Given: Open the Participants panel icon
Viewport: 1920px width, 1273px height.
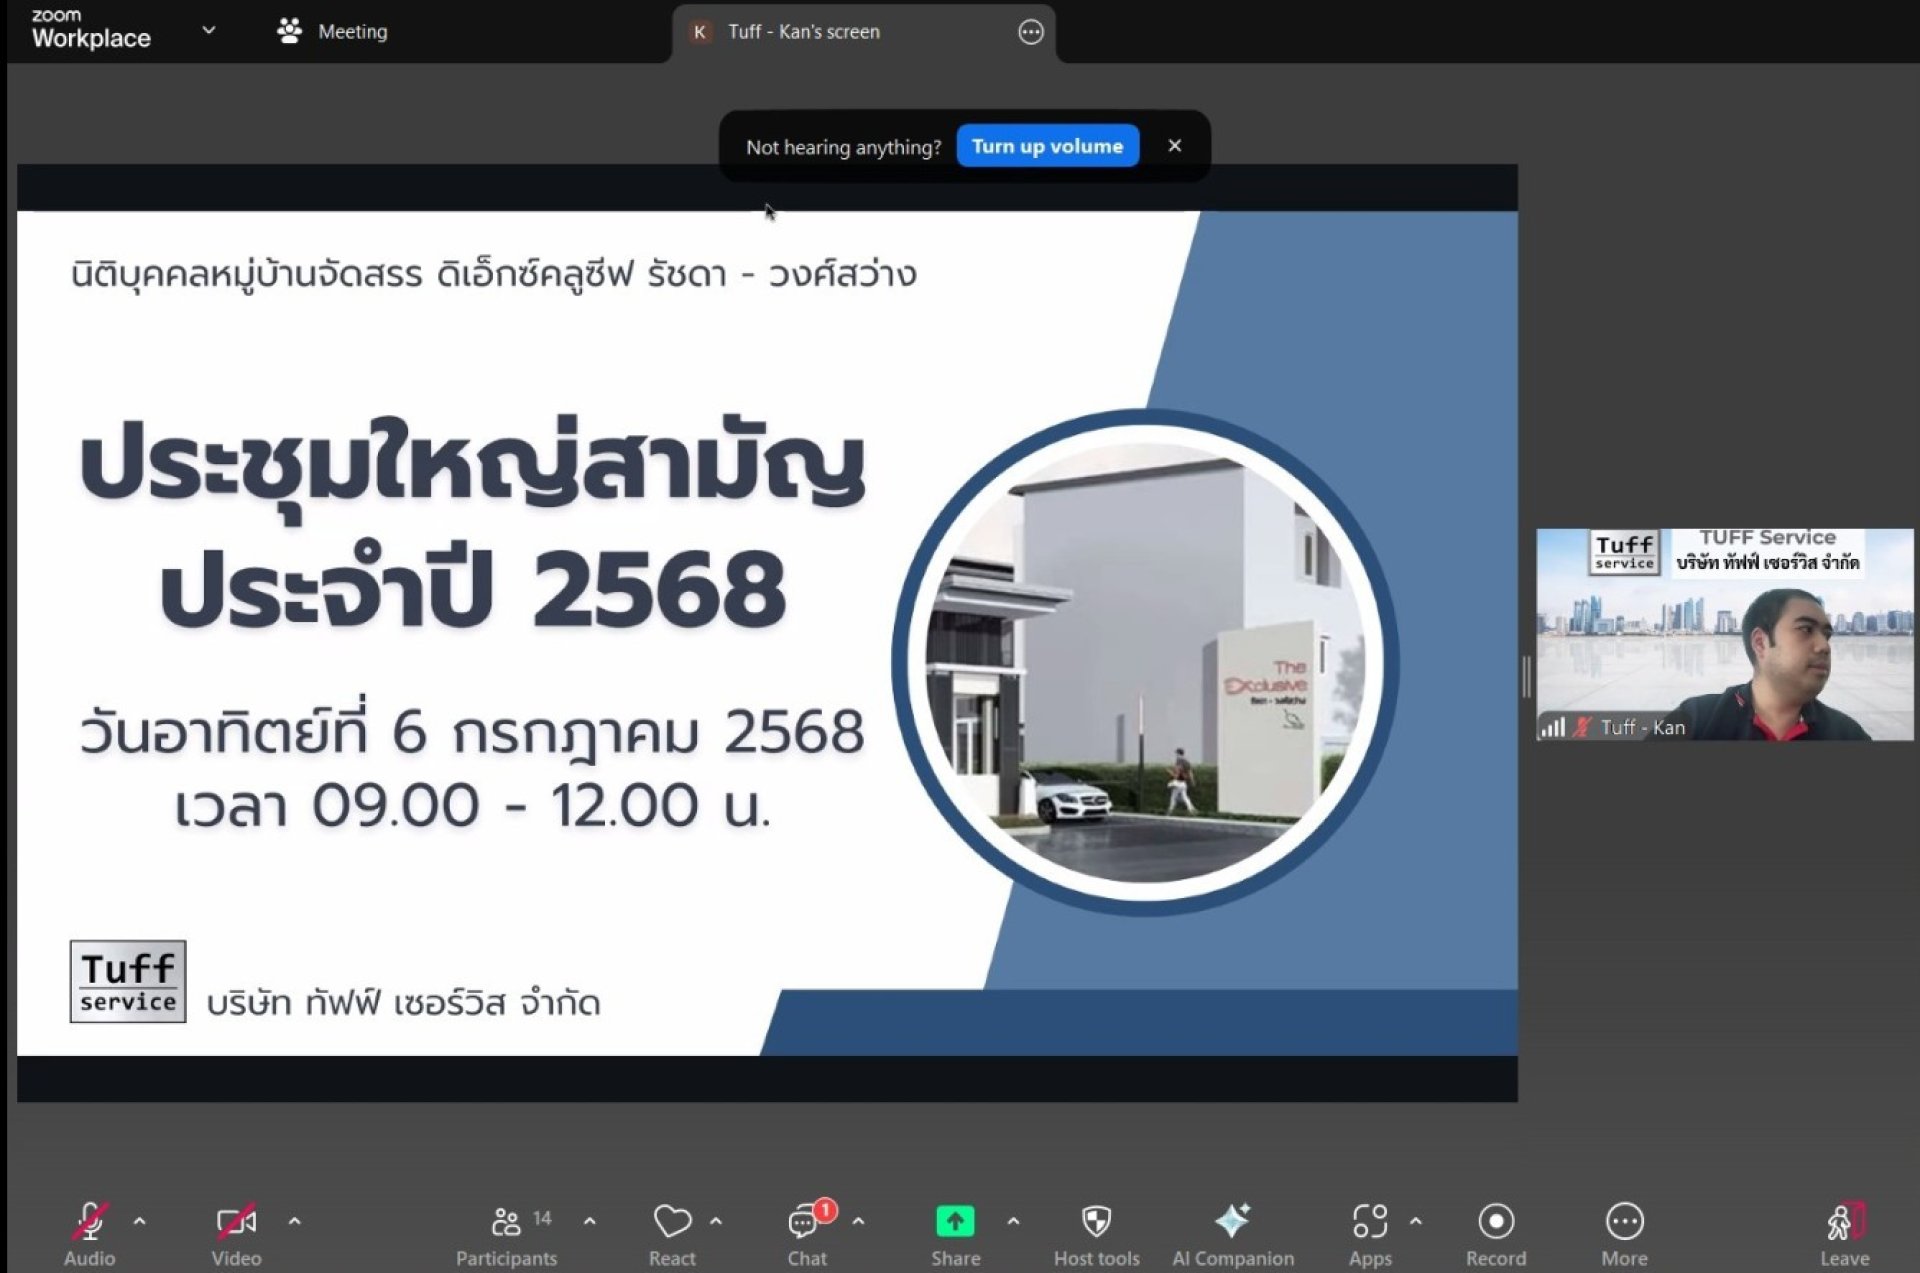Looking at the screenshot, I should 506,1221.
